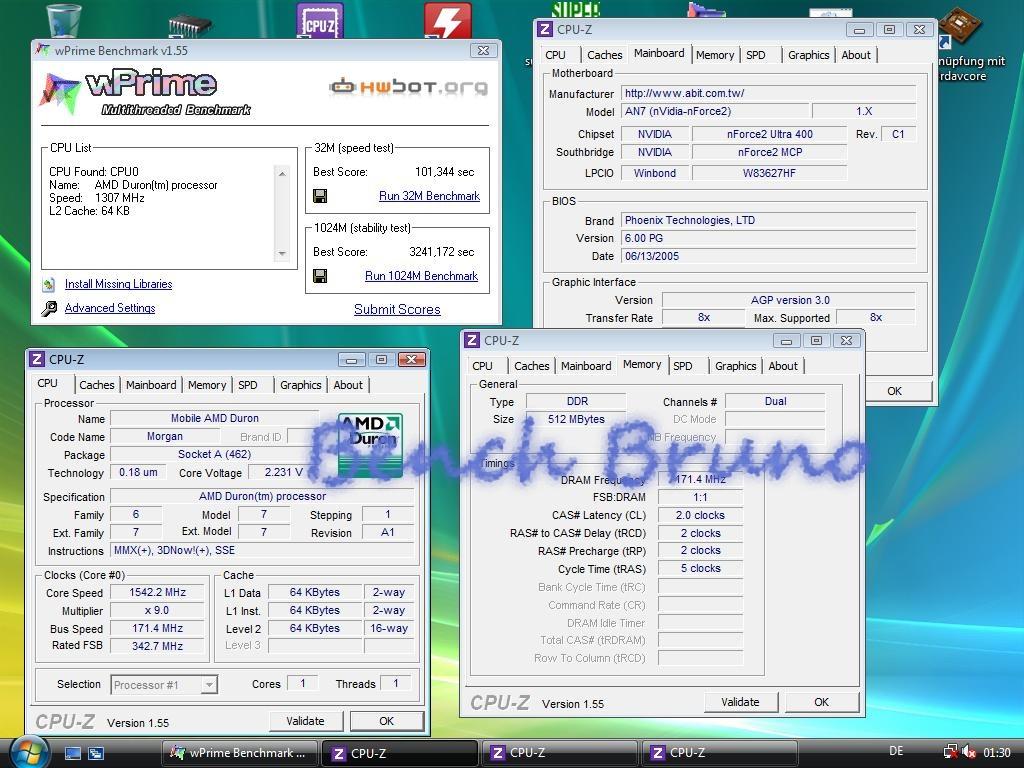
Task: Open Advanced Settings link
Action: 110,308
